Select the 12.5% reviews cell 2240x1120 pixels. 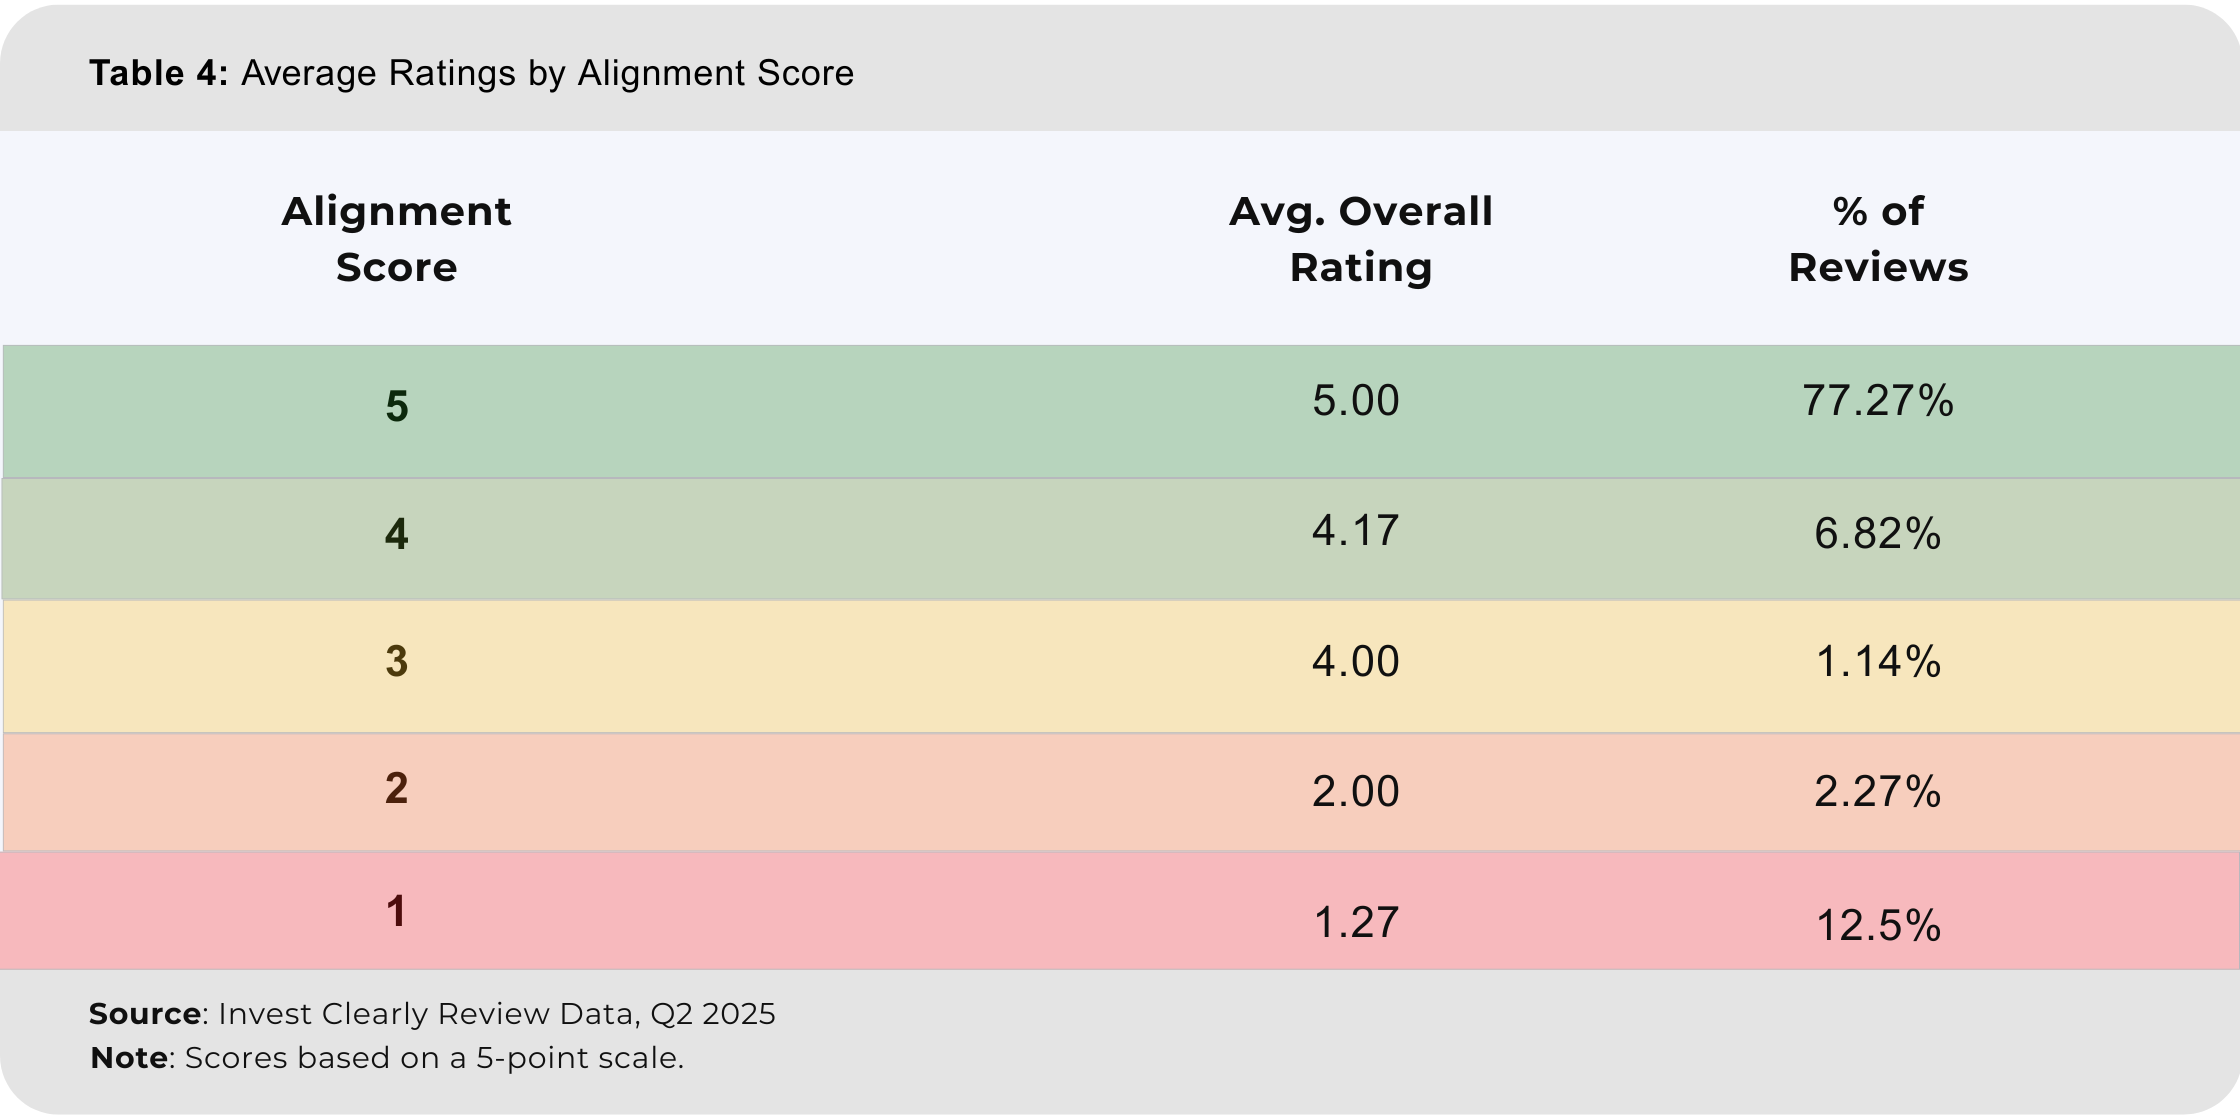(x=1877, y=926)
